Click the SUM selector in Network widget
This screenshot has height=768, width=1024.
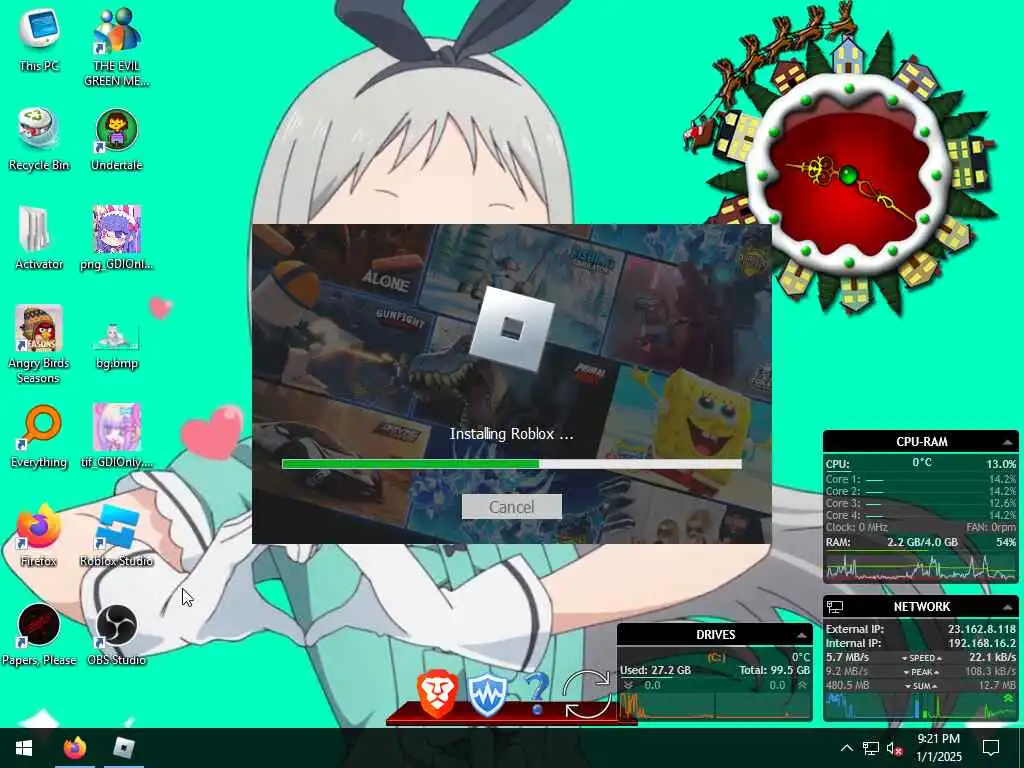click(921, 686)
